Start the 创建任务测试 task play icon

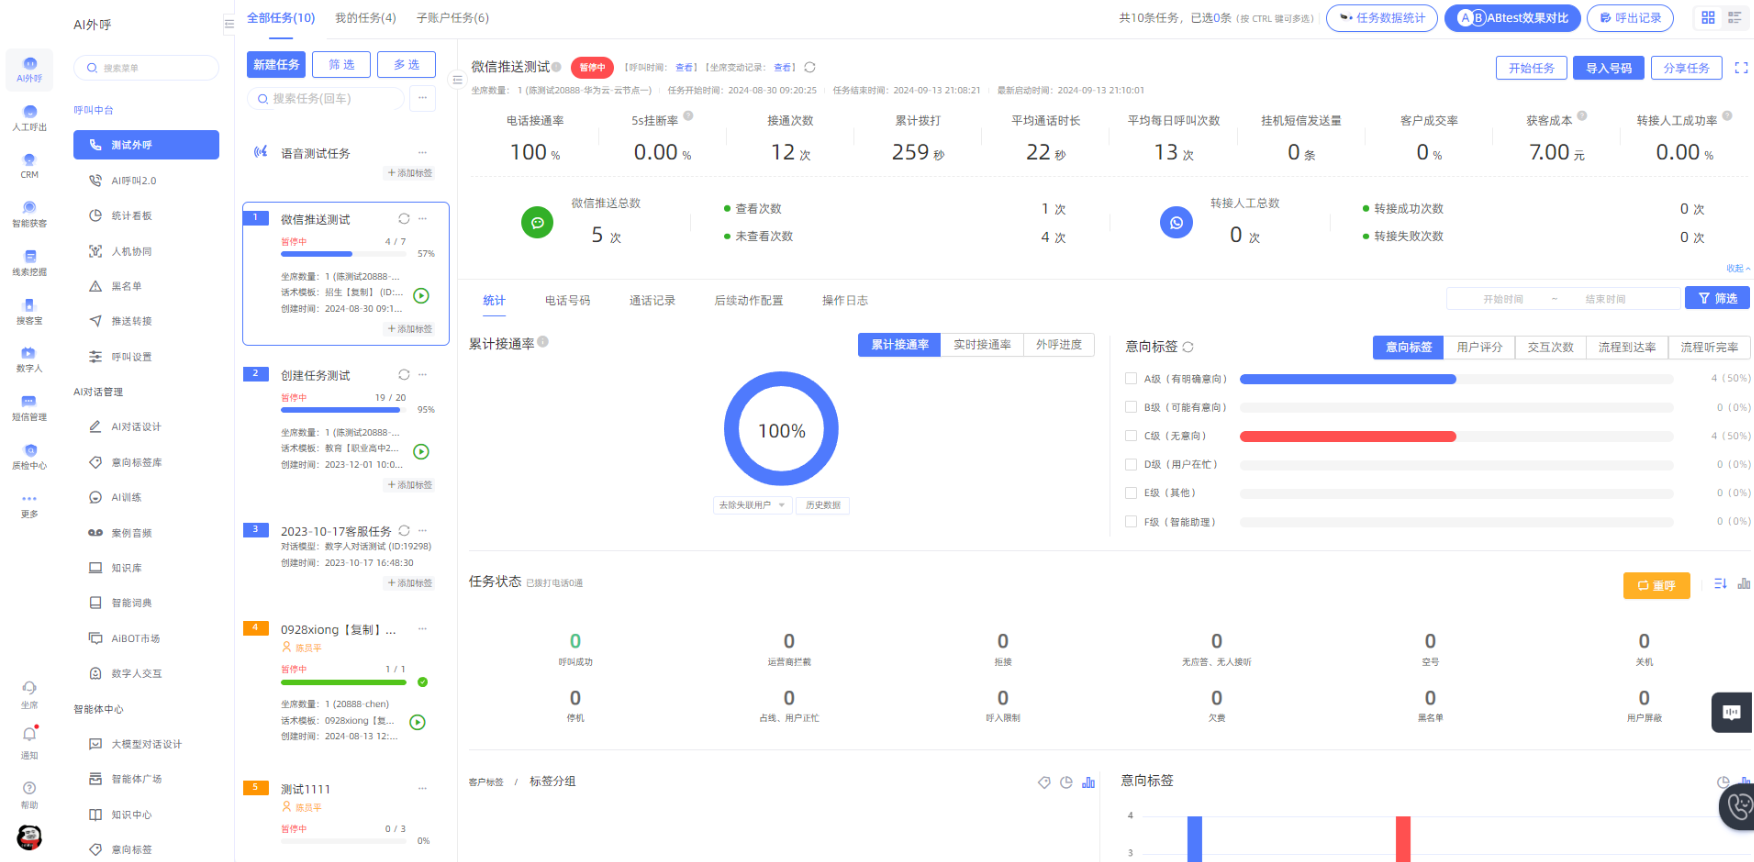(421, 452)
